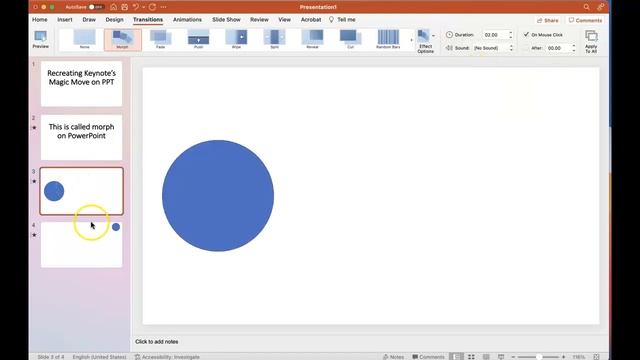
Task: Switch to Slide Sorter view icon
Action: tap(471, 357)
